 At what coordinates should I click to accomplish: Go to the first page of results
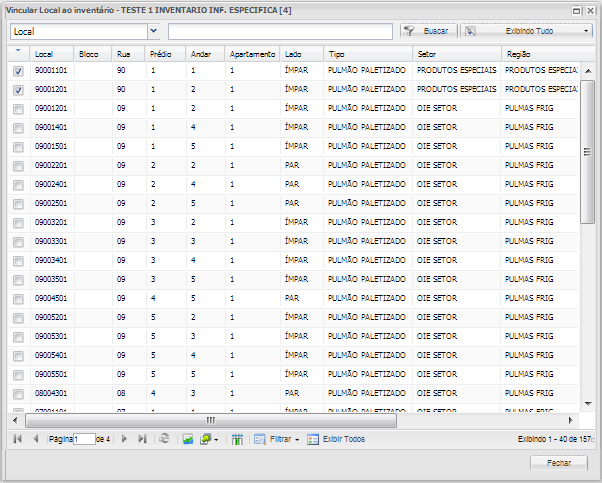(x=18, y=439)
